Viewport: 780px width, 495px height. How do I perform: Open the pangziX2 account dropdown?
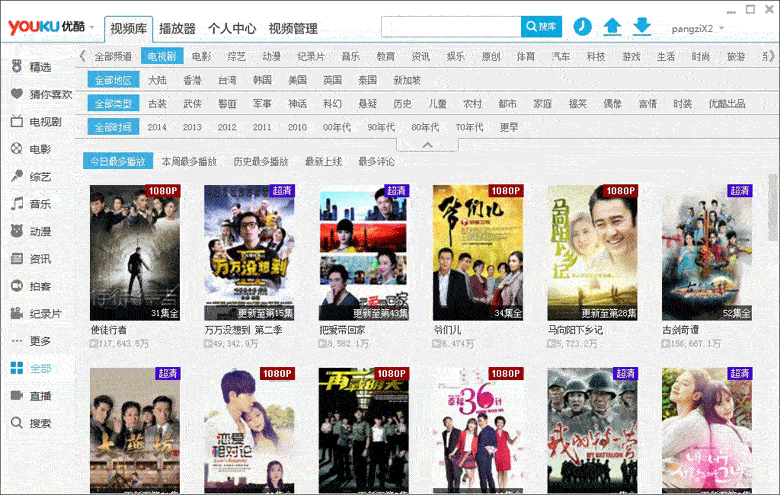[697, 28]
